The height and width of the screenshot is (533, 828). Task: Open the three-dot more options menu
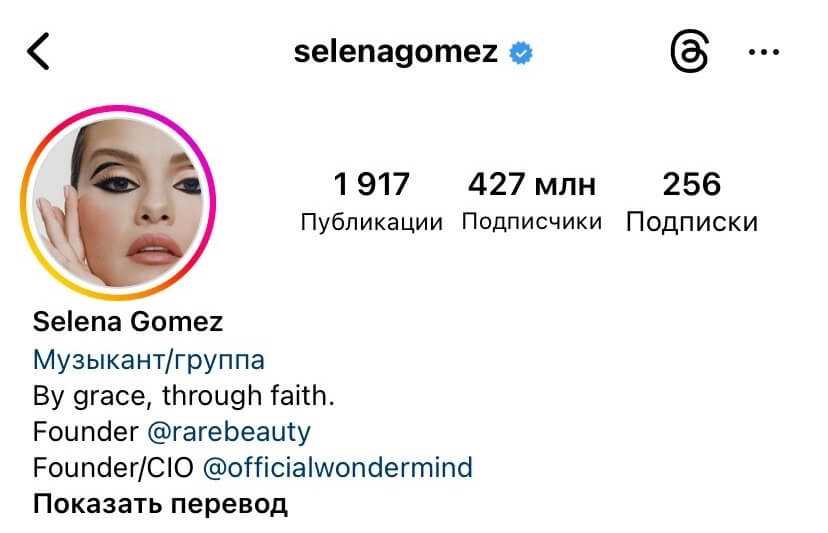pyautogui.click(x=764, y=52)
